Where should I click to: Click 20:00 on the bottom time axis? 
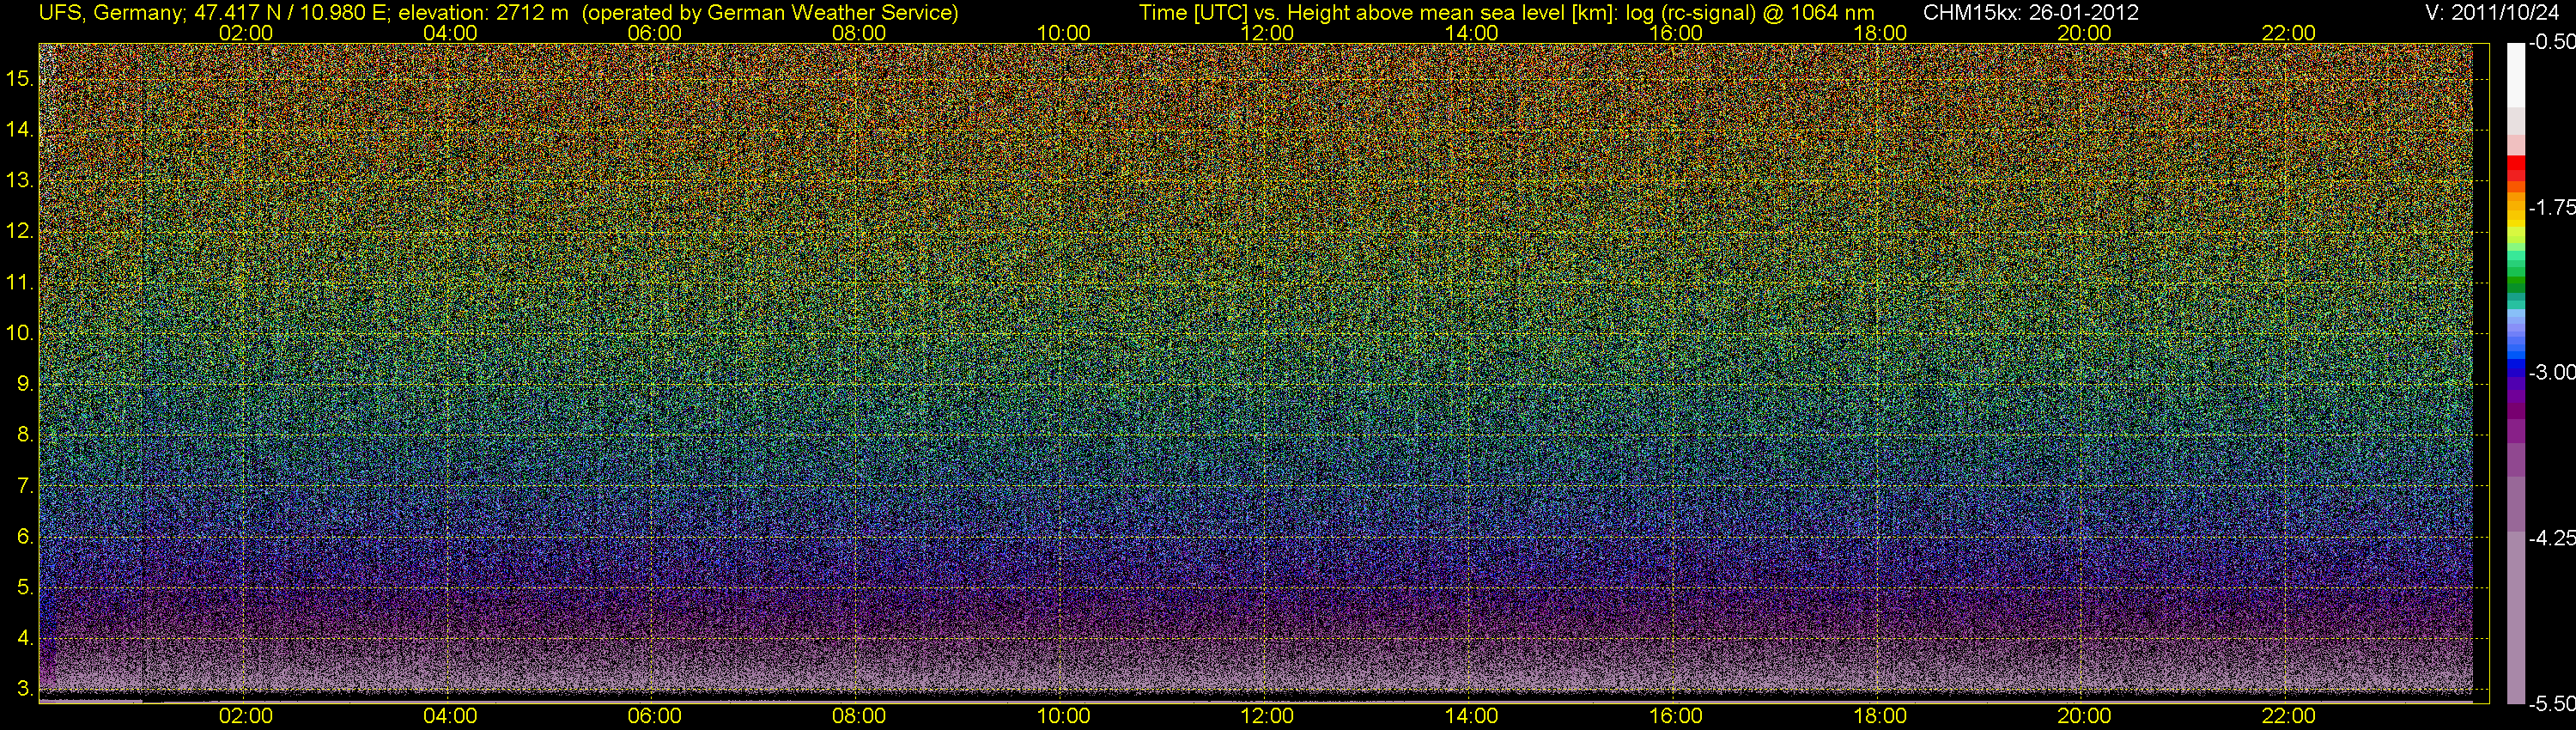[x=2084, y=716]
